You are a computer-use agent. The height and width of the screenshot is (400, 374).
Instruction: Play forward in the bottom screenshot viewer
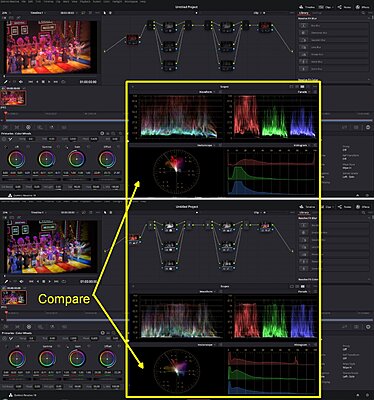49,282
